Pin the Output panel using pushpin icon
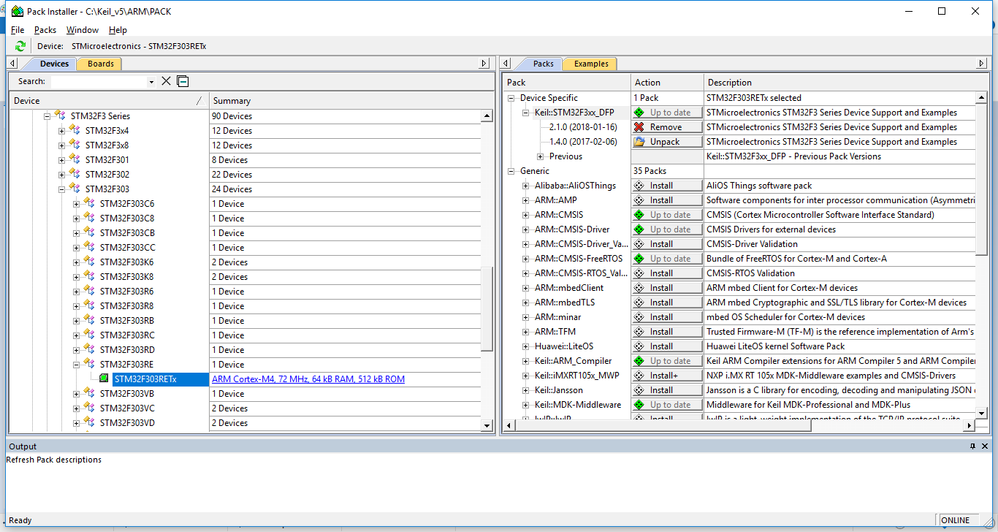Viewport: 998px width, 532px height. 973,446
